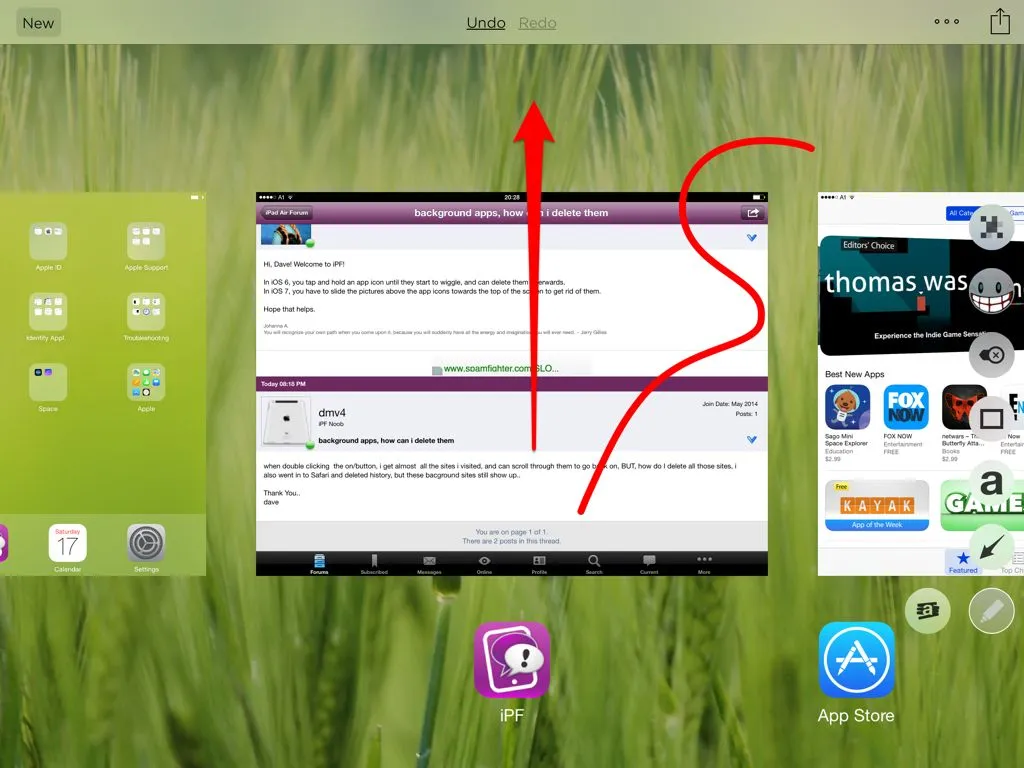Tap the home screen preview card thumbnail
Image resolution: width=1024 pixels, height=768 pixels.
tap(103, 384)
